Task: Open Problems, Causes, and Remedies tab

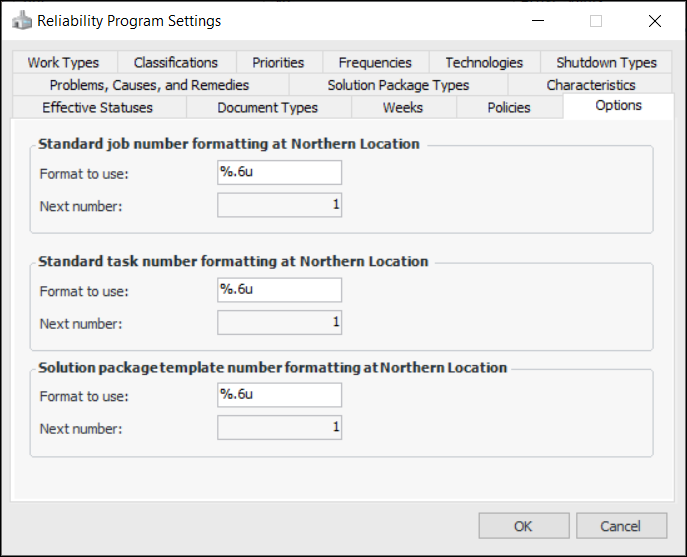Action: [x=149, y=85]
